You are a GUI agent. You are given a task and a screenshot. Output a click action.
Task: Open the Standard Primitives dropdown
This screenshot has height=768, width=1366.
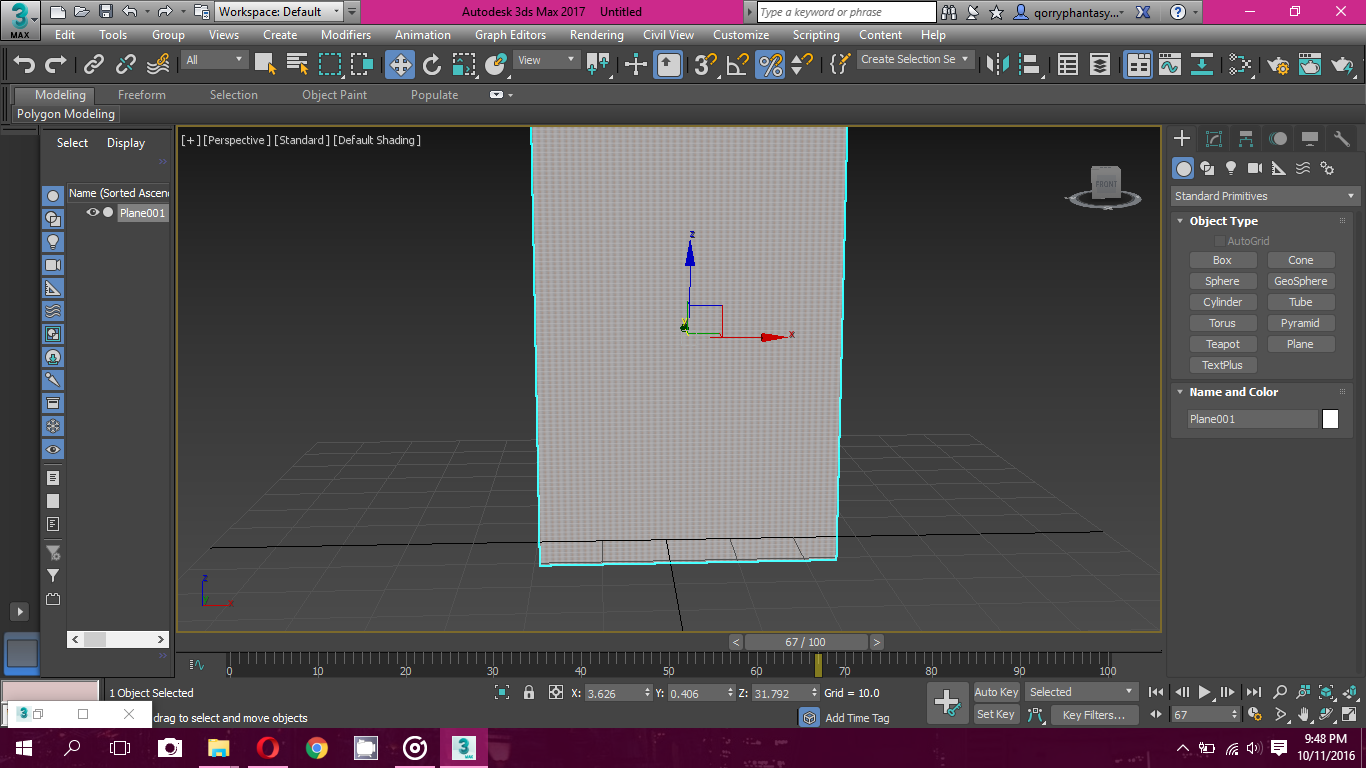[x=1264, y=195]
